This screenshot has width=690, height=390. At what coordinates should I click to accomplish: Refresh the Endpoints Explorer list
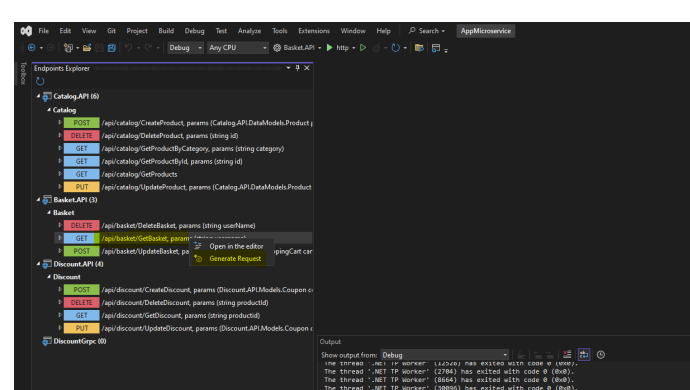coord(40,81)
